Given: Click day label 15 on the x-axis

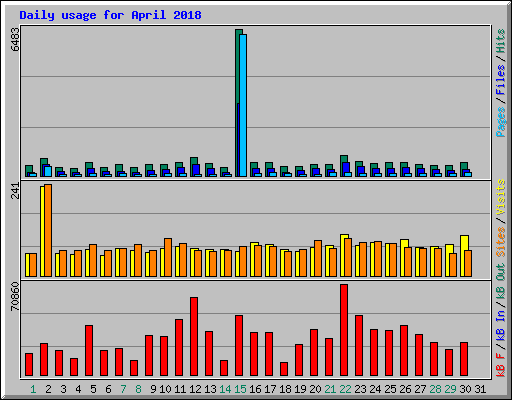Looking at the screenshot, I should coord(240,389).
